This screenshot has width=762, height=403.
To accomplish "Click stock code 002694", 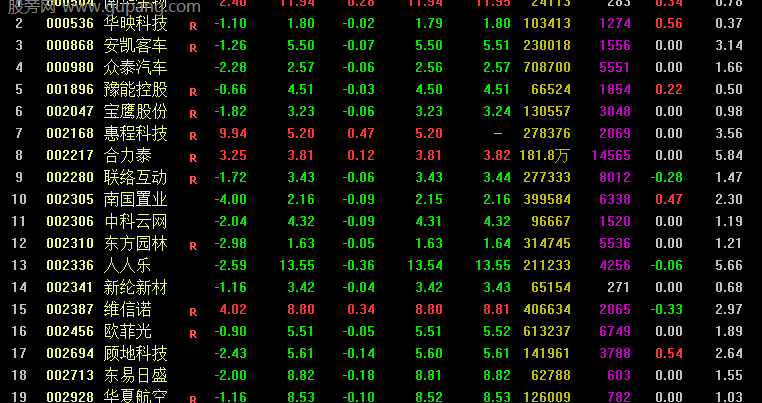I will 70,353.
